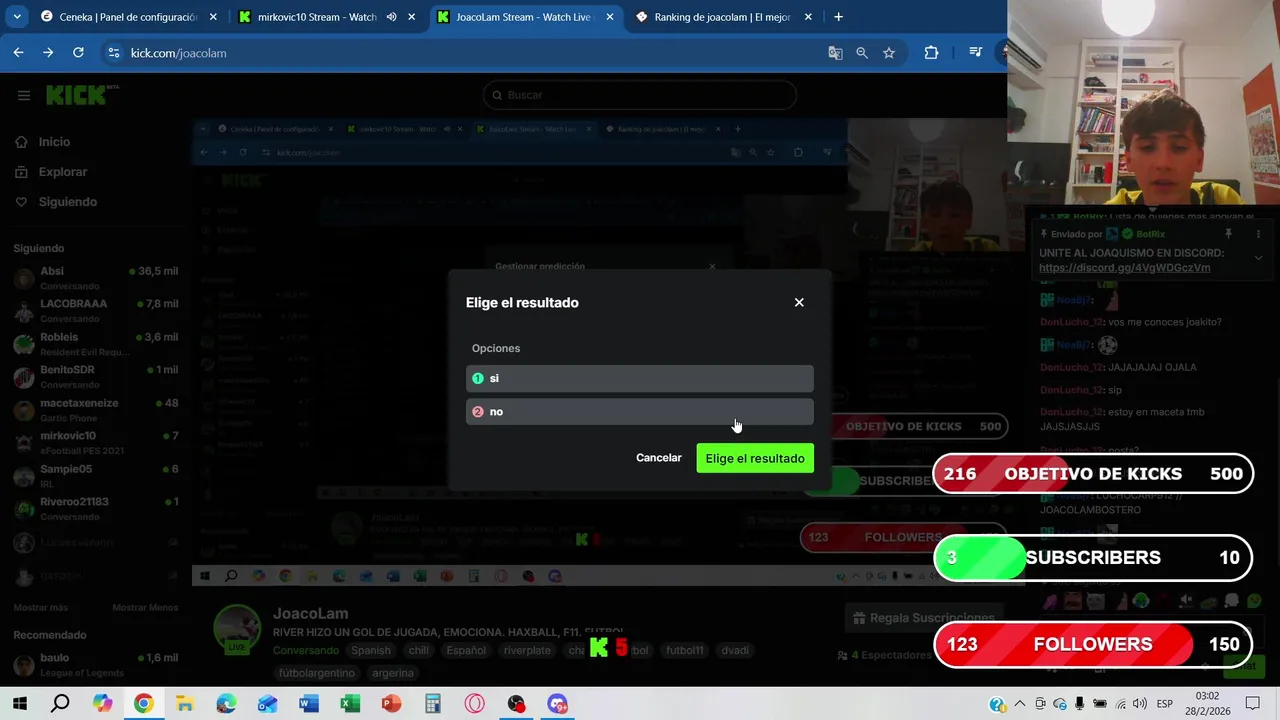
Task: Open site information icon in address bar
Action: click(x=114, y=53)
